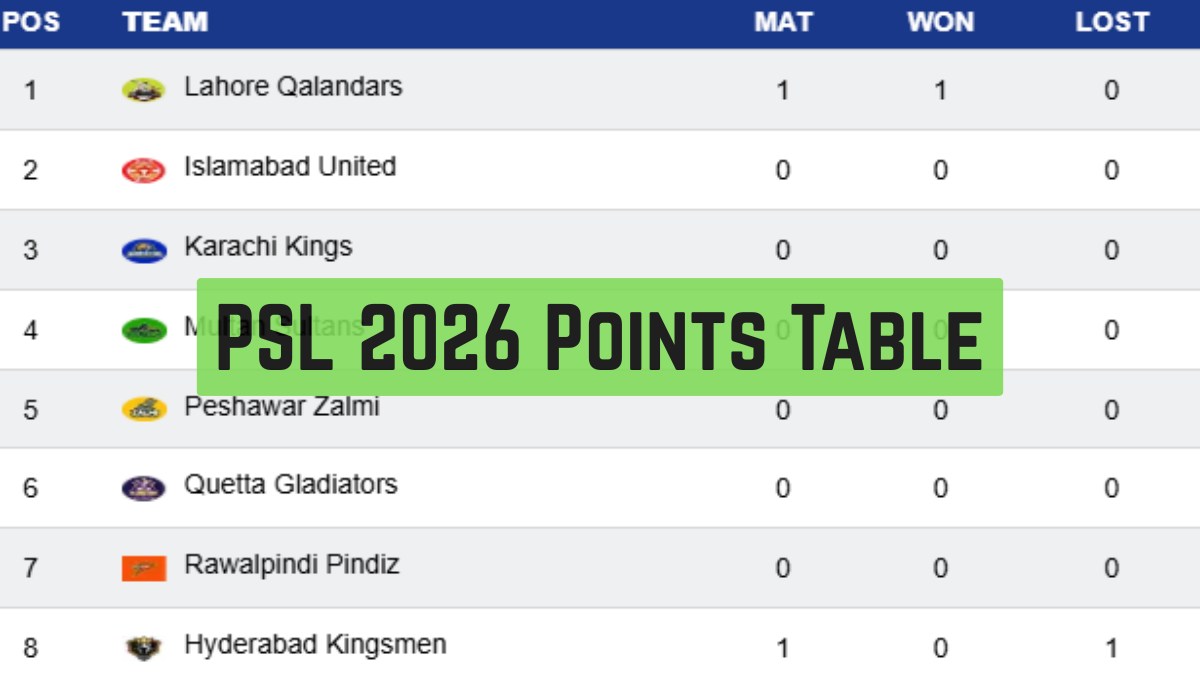Click the Peshawar Zalmi team name
The height and width of the screenshot is (675, 1200).
tap(282, 407)
